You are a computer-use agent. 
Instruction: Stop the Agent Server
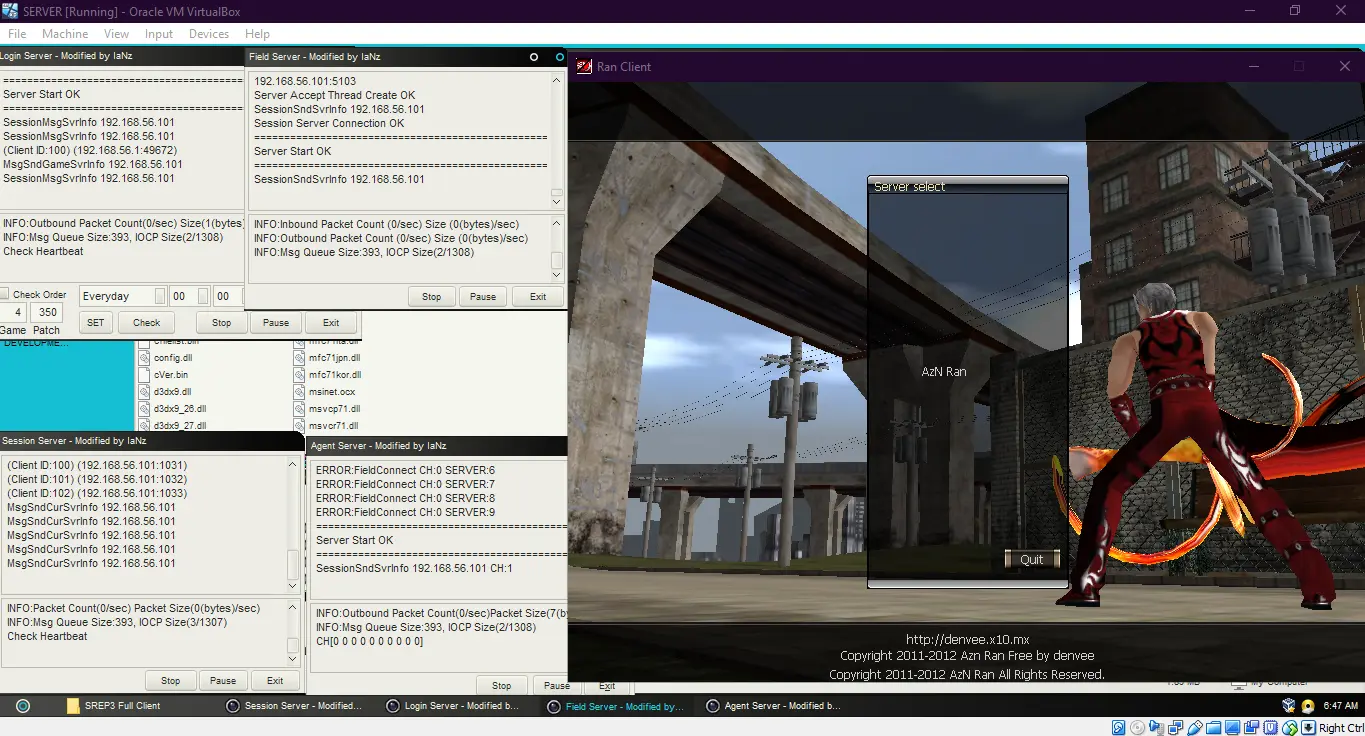(501, 686)
